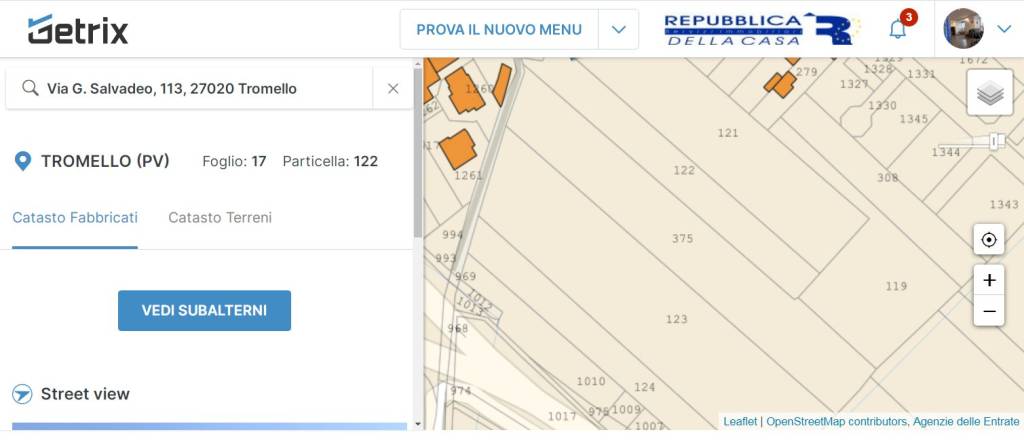1024x445 pixels.
Task: Open the user profile avatar
Action: coord(963,29)
